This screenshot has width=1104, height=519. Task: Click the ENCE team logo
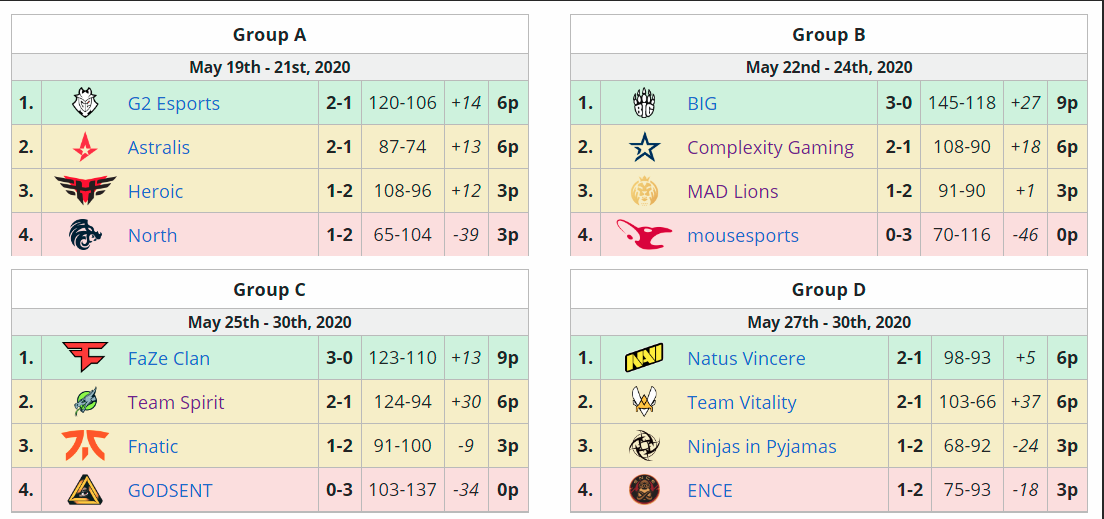point(644,489)
